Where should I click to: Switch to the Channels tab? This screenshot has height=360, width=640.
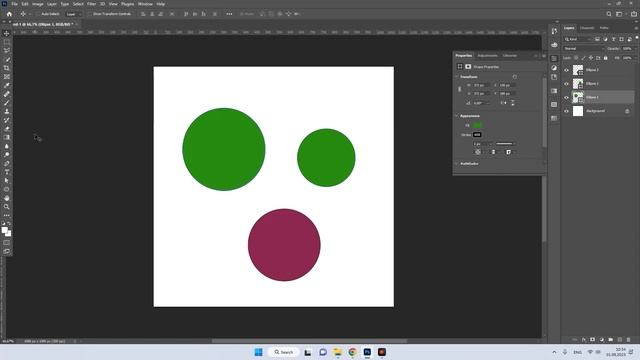pyautogui.click(x=587, y=28)
